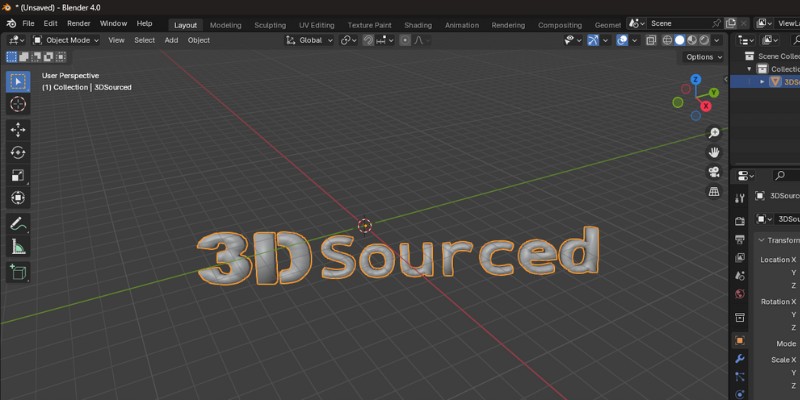
Task: Open the Render menu
Action: [x=79, y=23]
